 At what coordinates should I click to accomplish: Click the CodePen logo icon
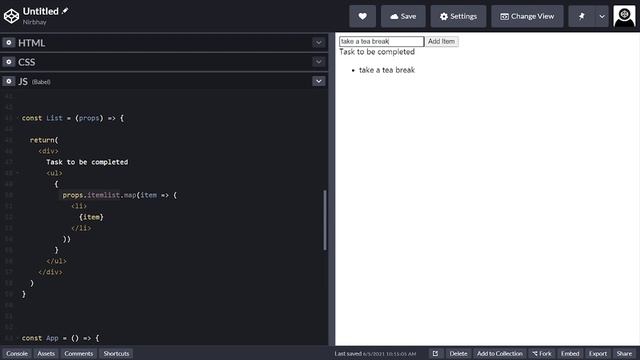(x=11, y=16)
